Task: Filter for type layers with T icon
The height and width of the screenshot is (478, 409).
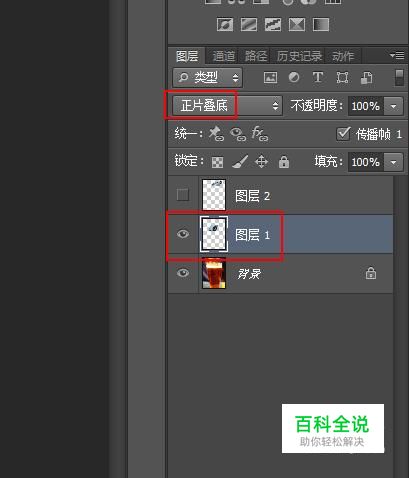Action: [x=318, y=78]
